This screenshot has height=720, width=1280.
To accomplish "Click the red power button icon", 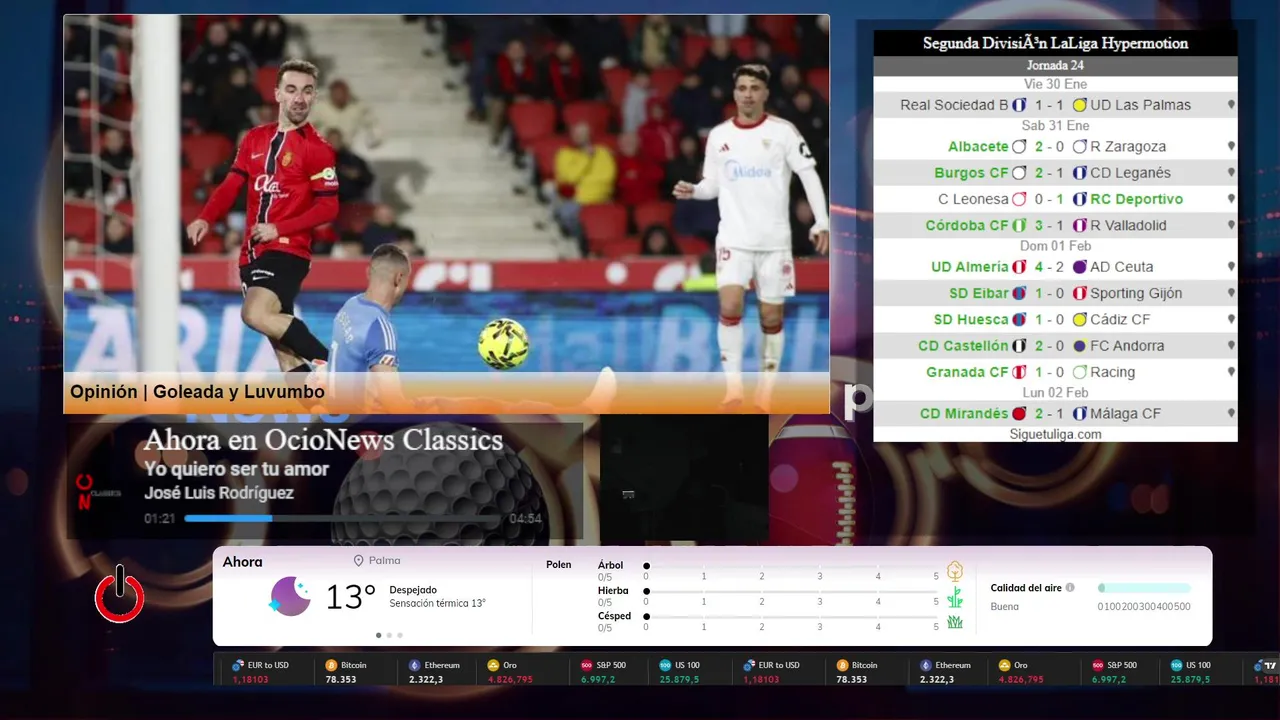I will point(119,595).
